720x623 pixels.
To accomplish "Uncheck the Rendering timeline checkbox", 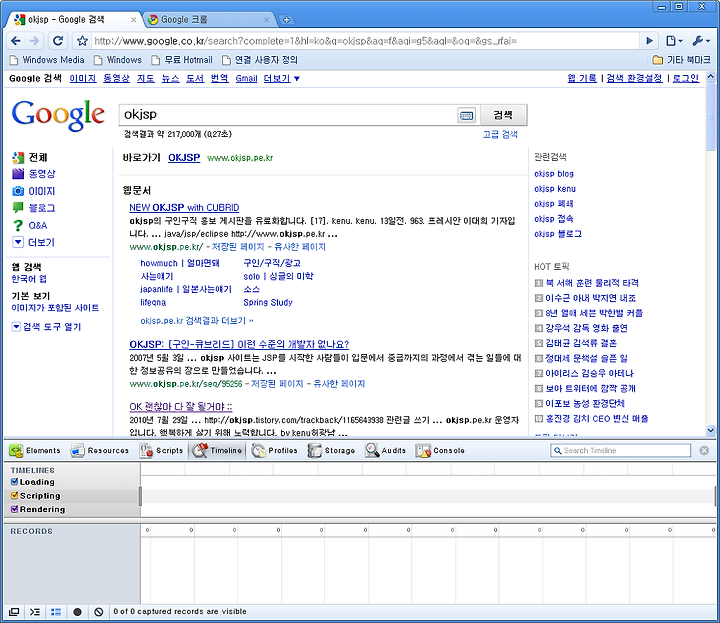I will (14, 509).
